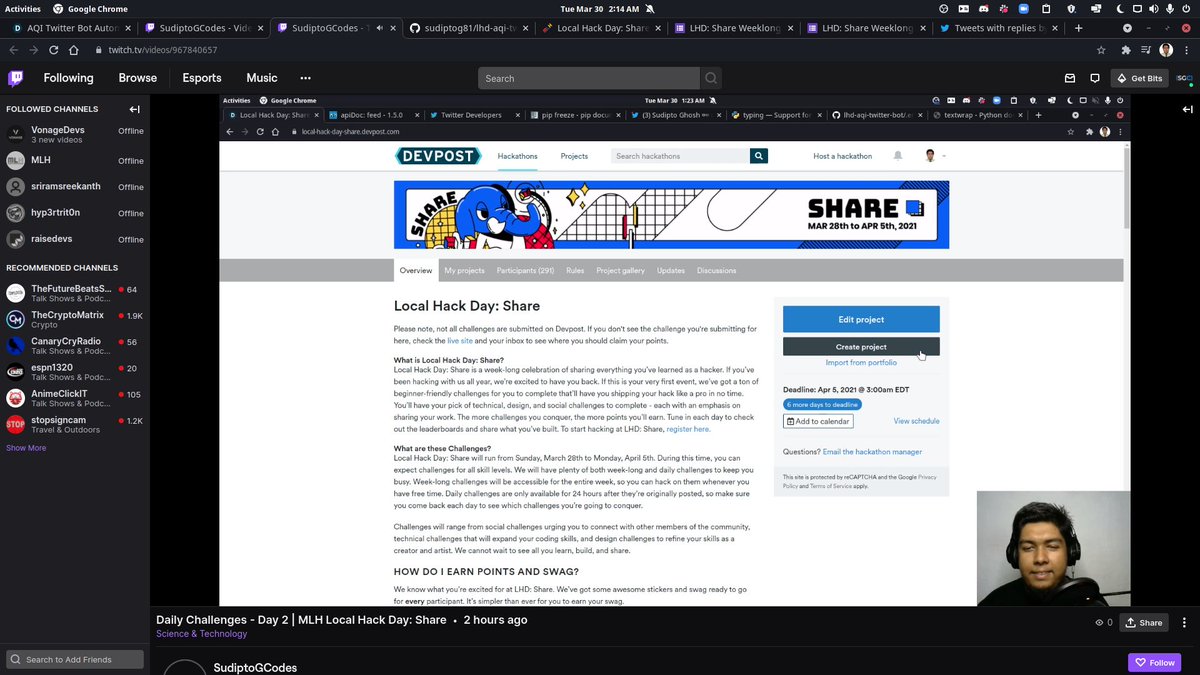Open TheCryptoMatrix channel avatar
This screenshot has height=675, width=1200.
[15, 320]
